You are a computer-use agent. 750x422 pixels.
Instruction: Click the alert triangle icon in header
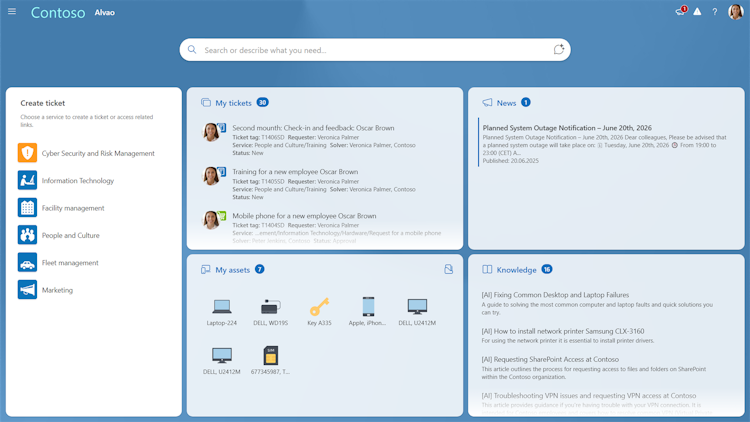click(697, 11)
